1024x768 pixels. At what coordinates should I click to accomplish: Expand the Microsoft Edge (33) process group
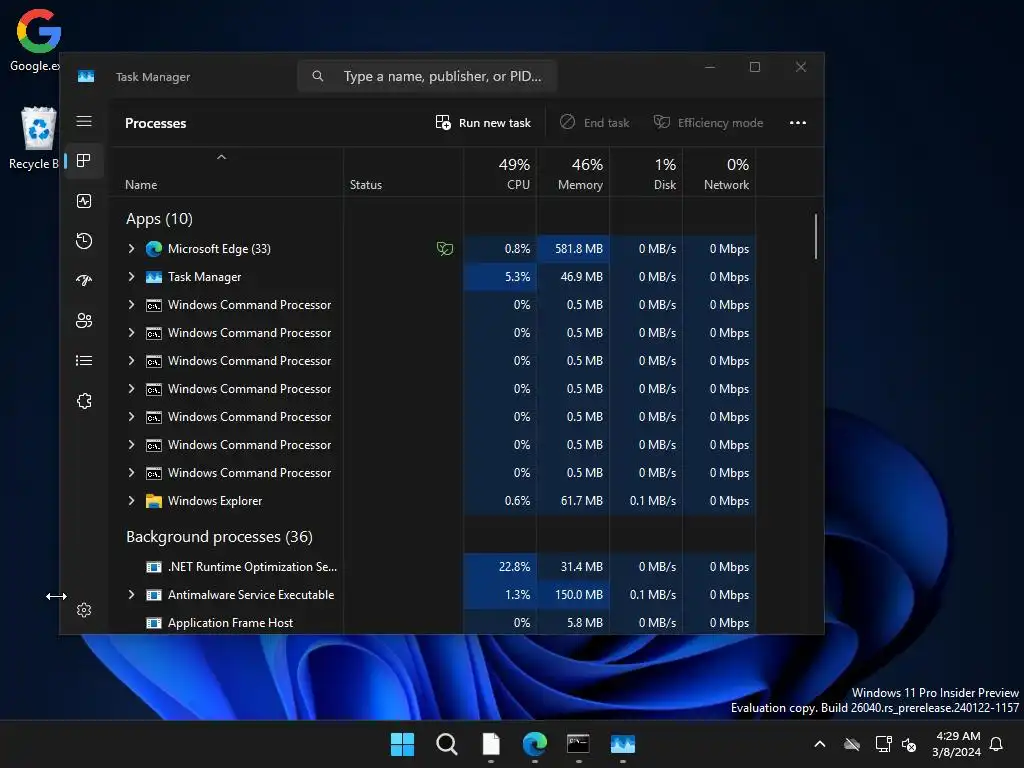(131, 249)
